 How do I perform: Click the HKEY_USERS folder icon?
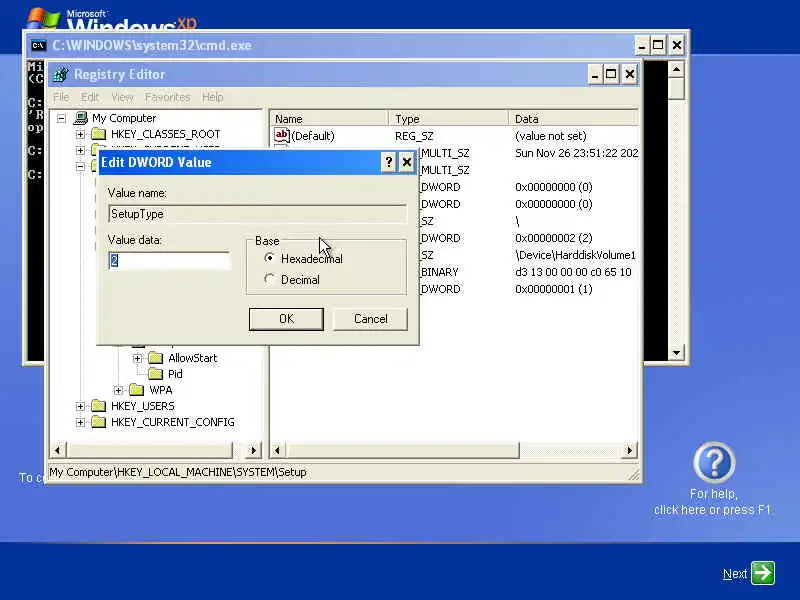pos(98,406)
